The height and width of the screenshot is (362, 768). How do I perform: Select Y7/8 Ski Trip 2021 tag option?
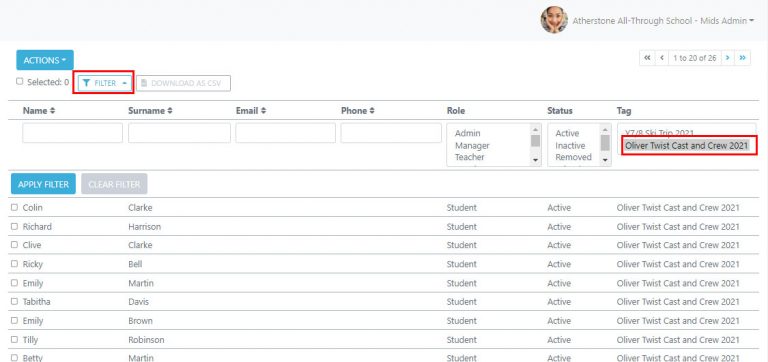[x=659, y=133]
